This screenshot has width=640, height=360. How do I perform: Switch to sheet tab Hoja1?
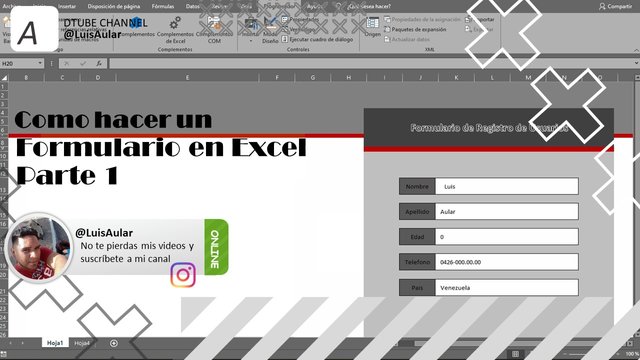click(x=55, y=343)
